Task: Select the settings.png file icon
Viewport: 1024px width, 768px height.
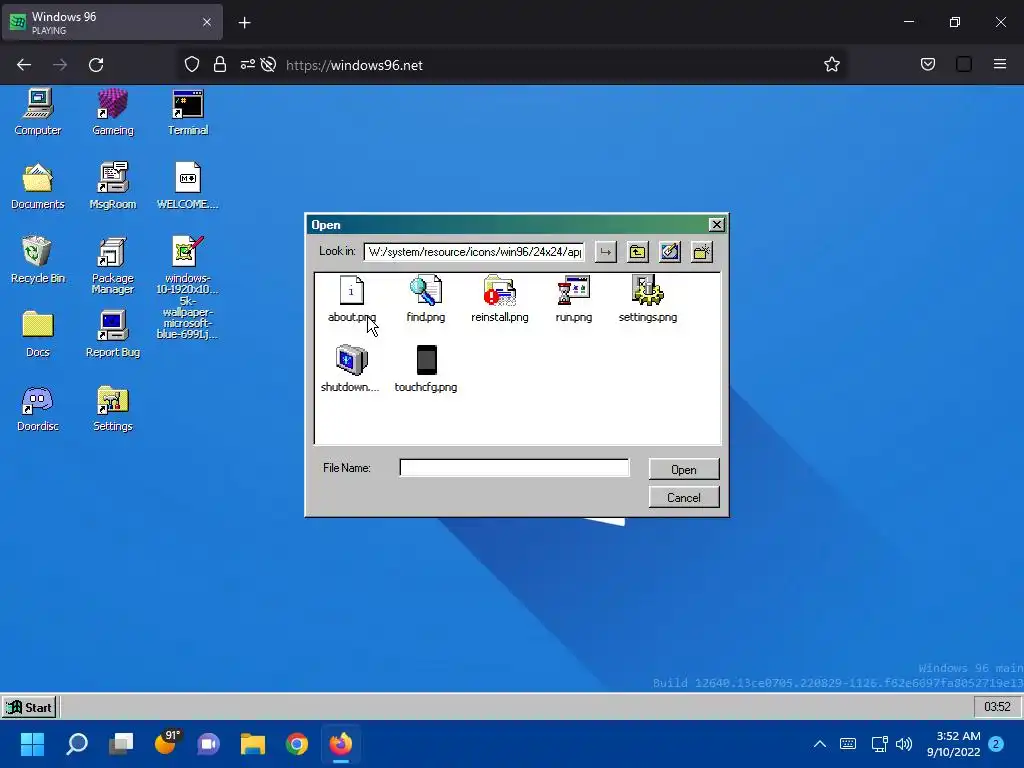Action: point(648,291)
